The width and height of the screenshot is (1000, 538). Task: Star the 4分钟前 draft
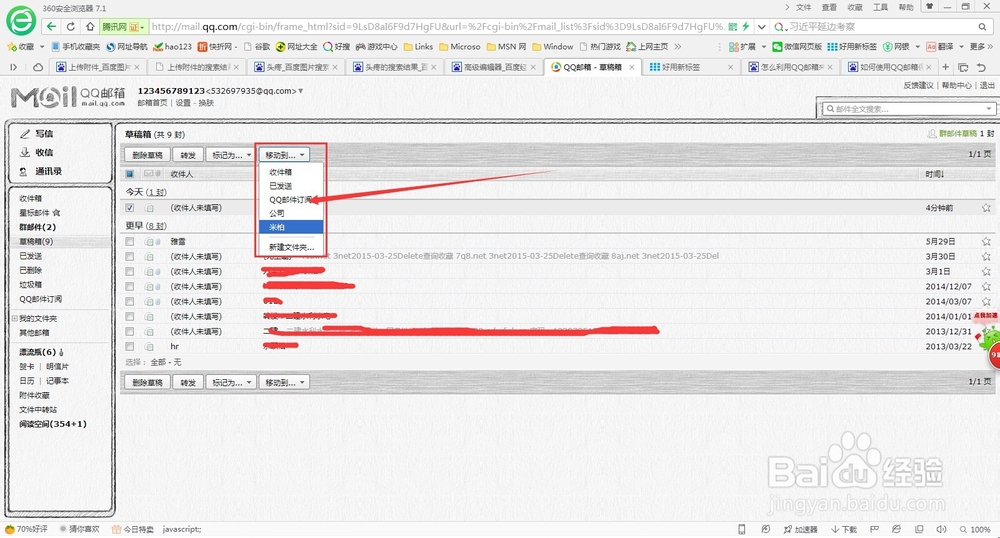tap(986, 208)
